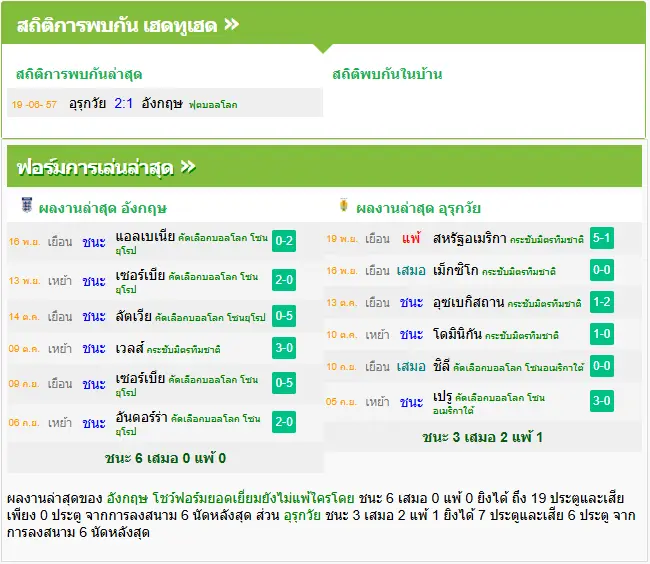650x564 pixels.
Task: Click the green อุรุกวัย link in summary paragraph
Action: pos(302,515)
